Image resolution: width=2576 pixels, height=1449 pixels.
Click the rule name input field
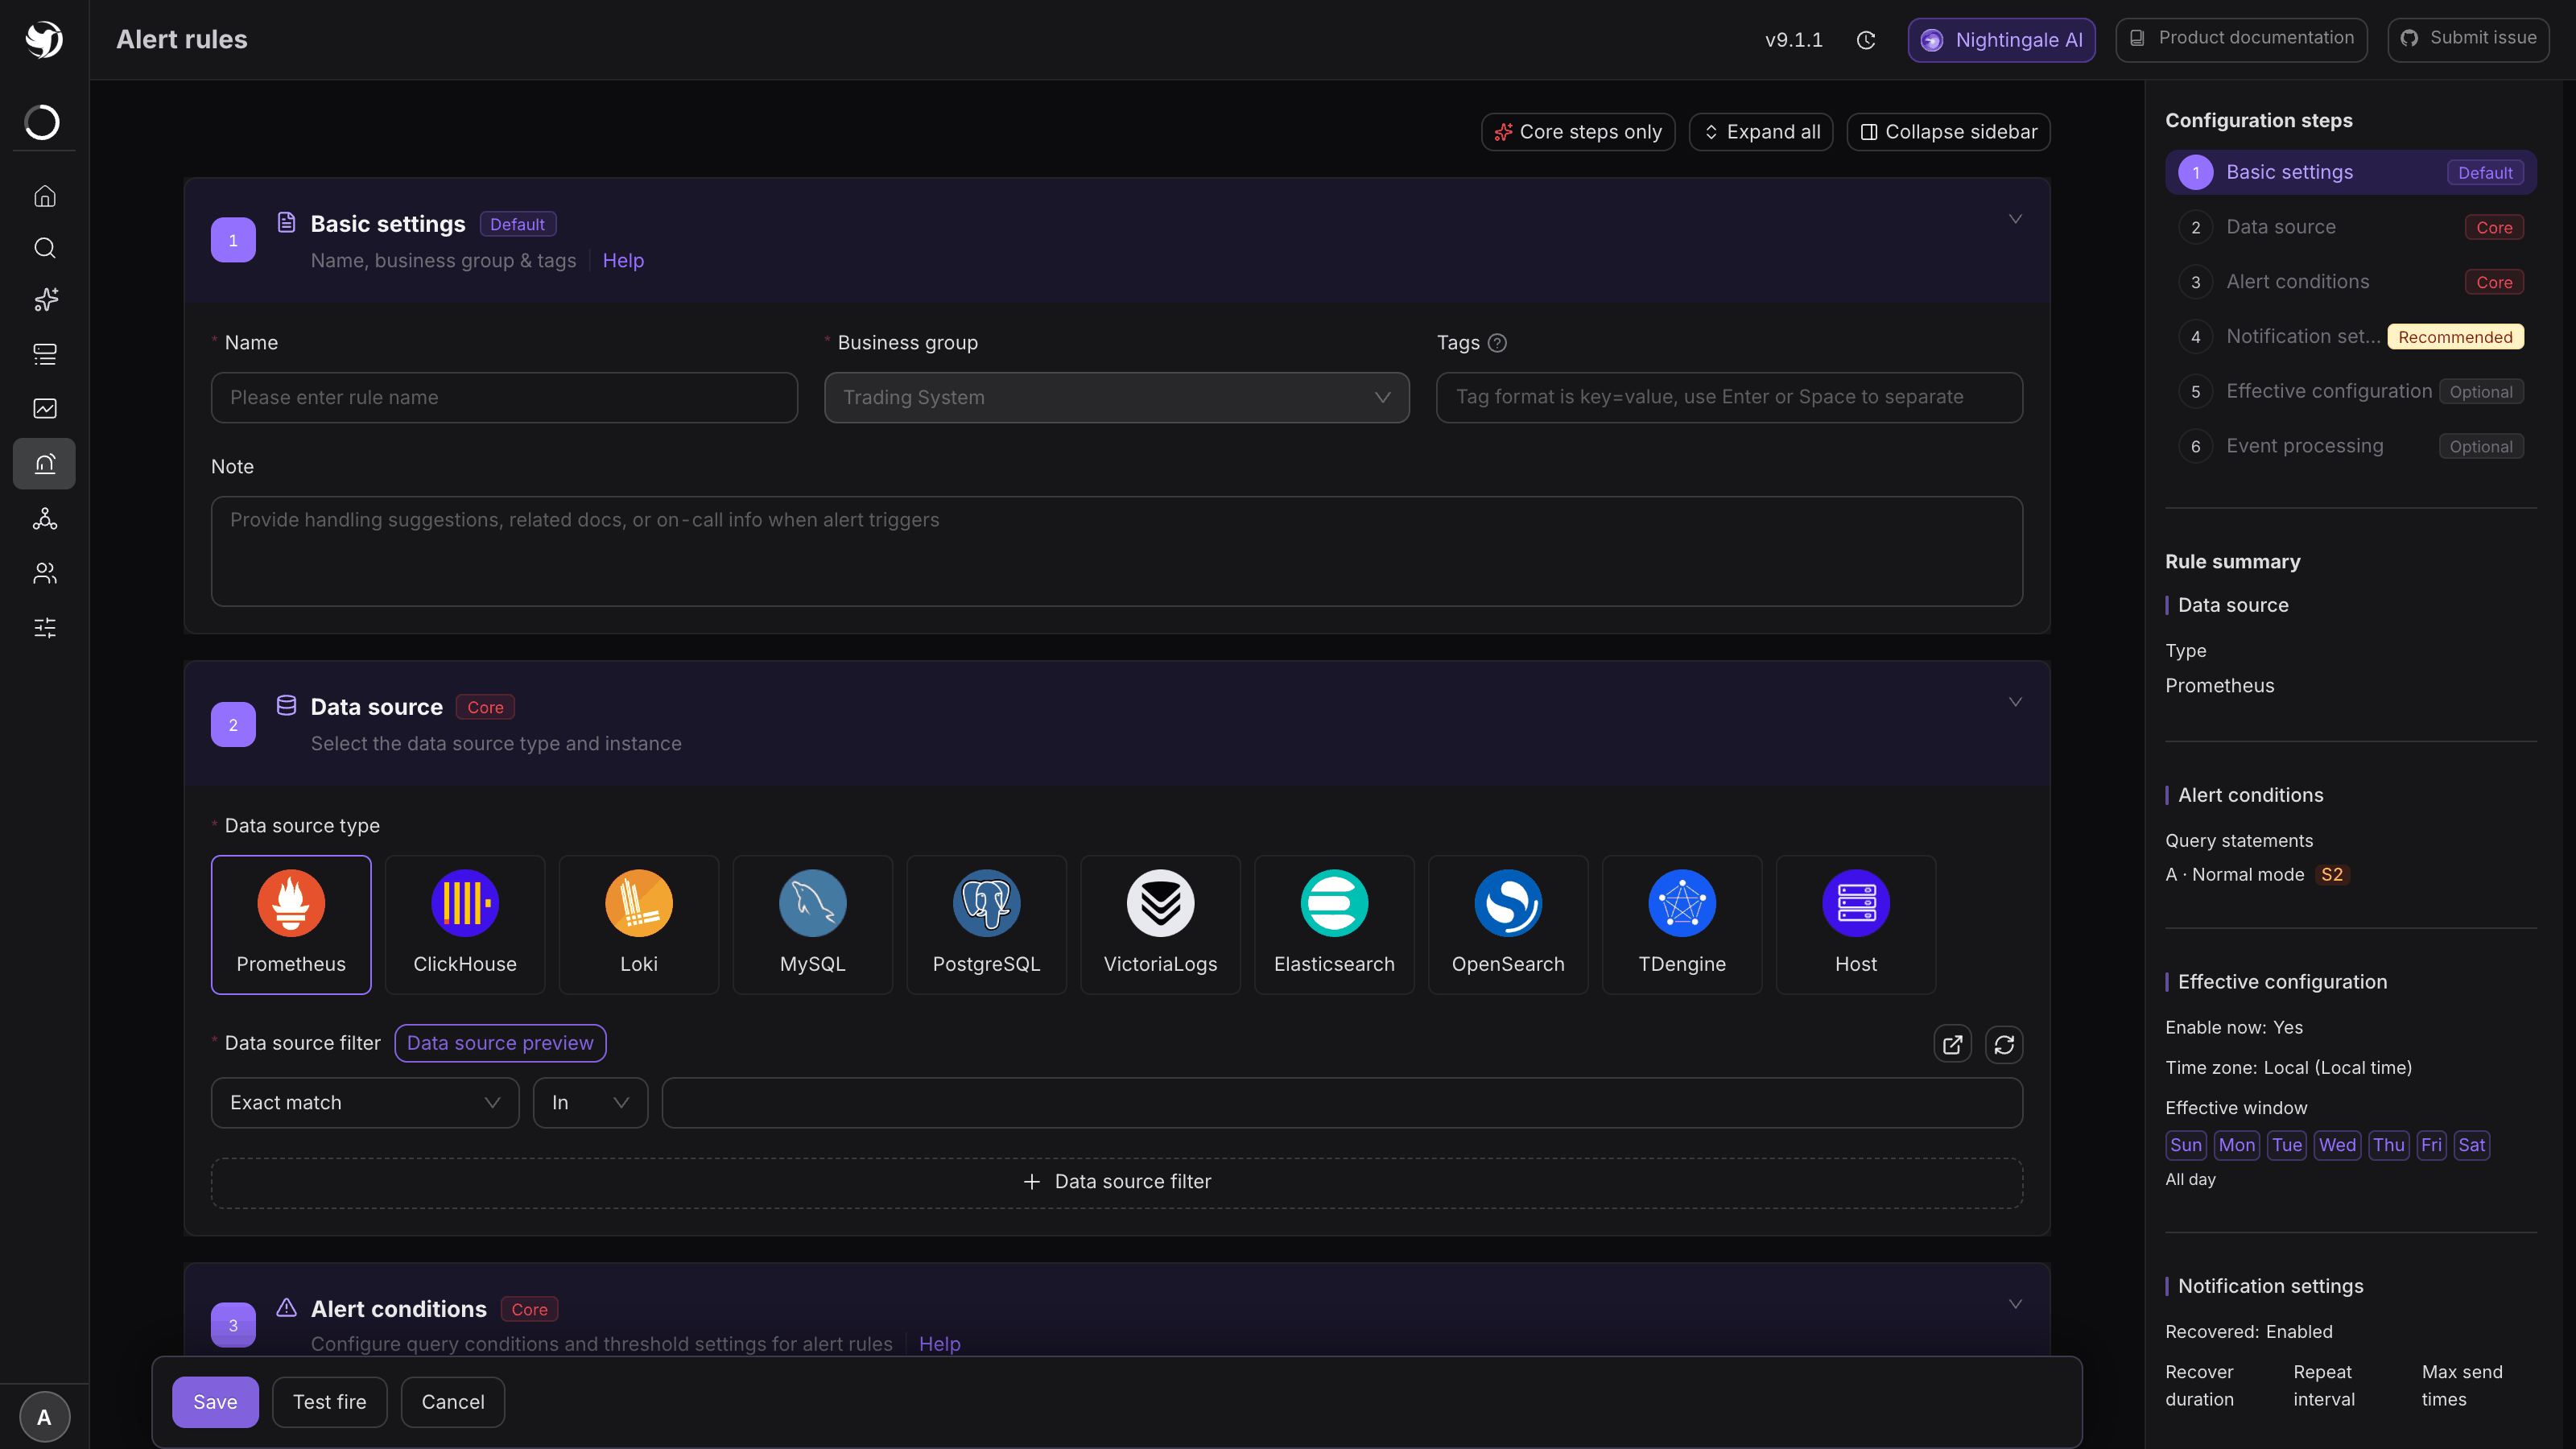click(504, 397)
